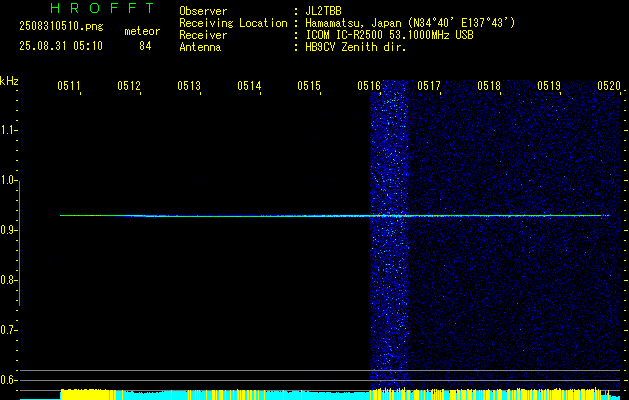629x400 pixels.
Task: Click the 0.9 kHz axis label
Action: point(8,230)
